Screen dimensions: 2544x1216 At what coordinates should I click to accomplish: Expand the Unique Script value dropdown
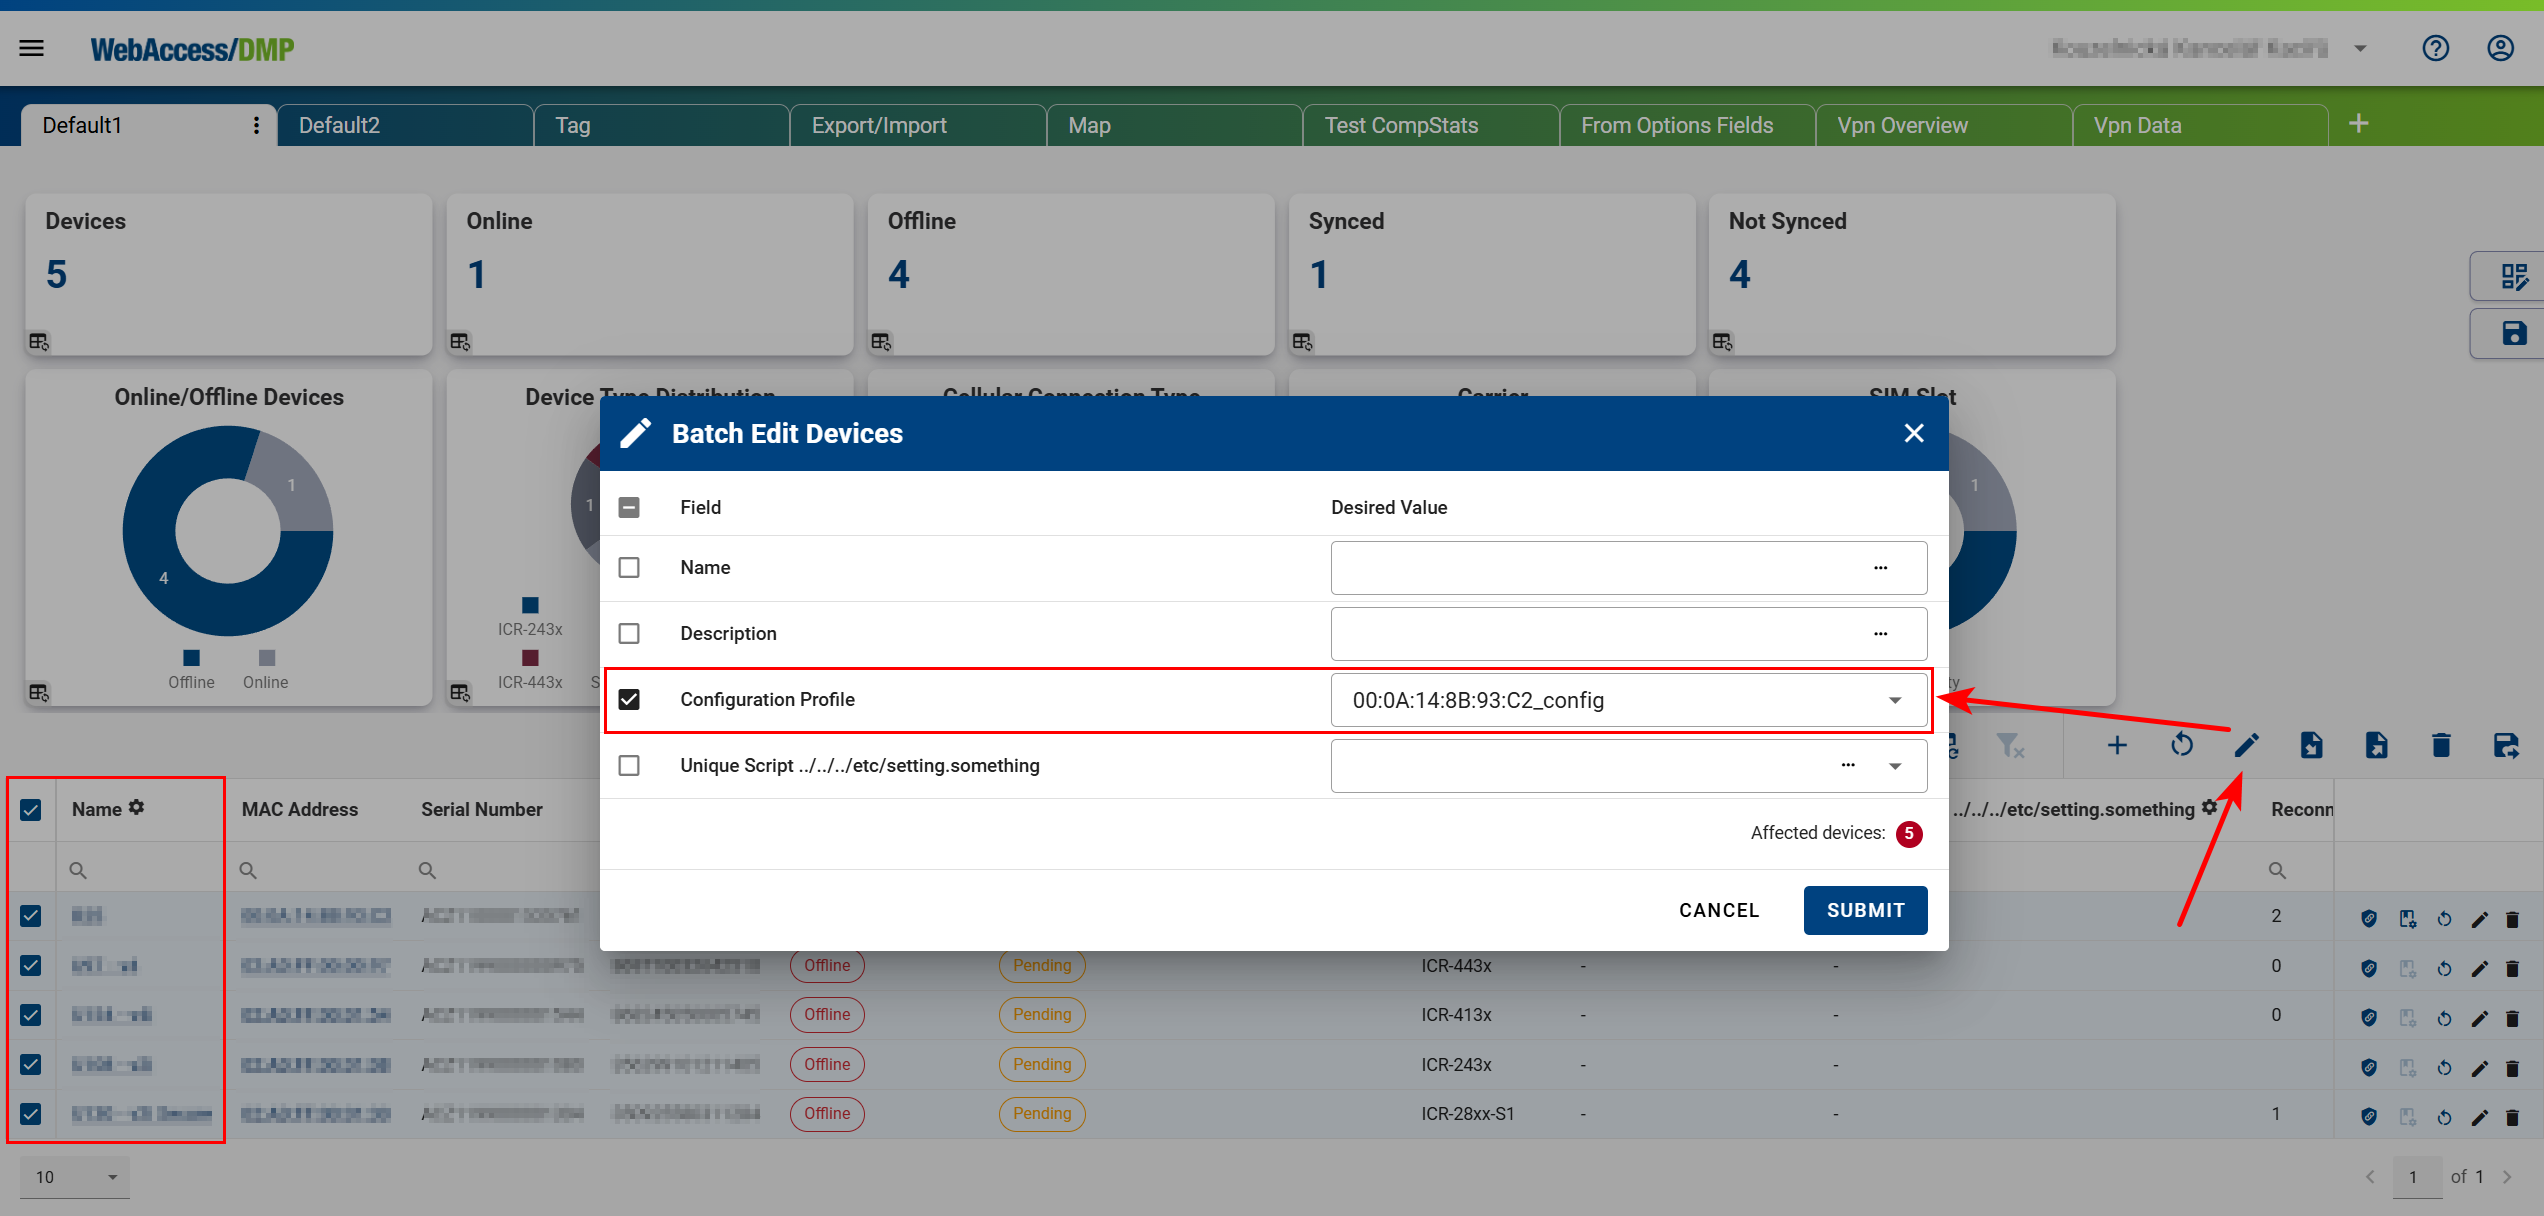point(1895,765)
